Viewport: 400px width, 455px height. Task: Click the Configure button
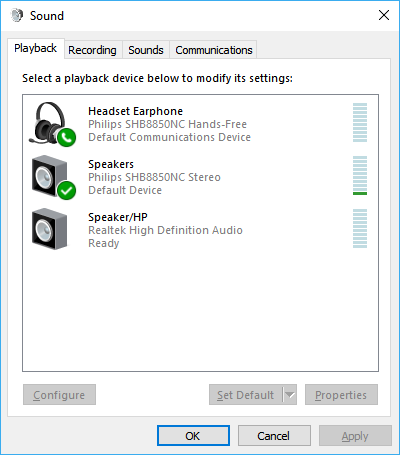pyautogui.click(x=59, y=395)
